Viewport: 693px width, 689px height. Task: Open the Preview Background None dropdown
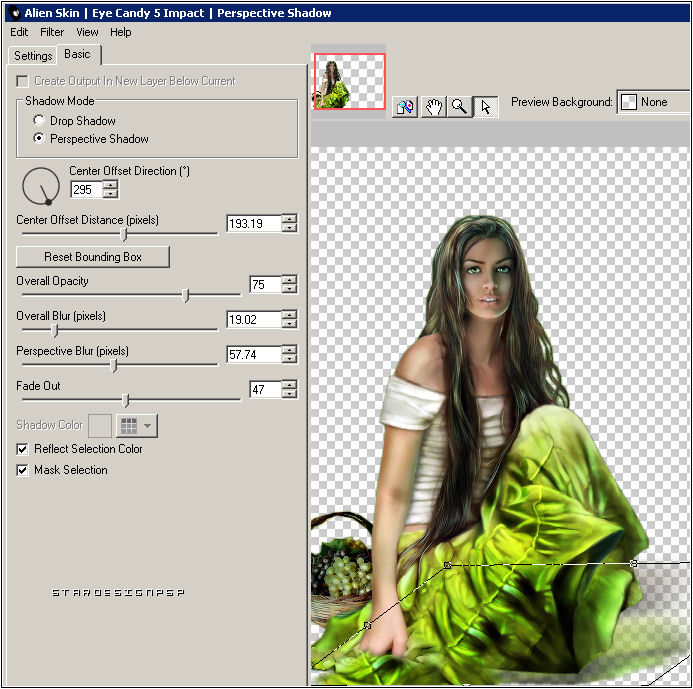point(653,102)
